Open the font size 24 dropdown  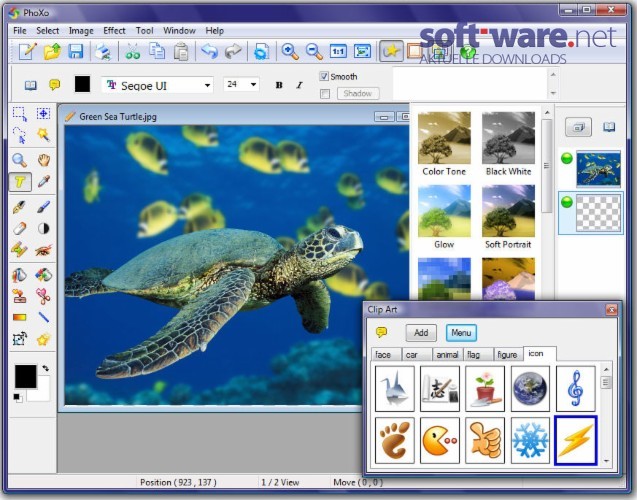(254, 84)
